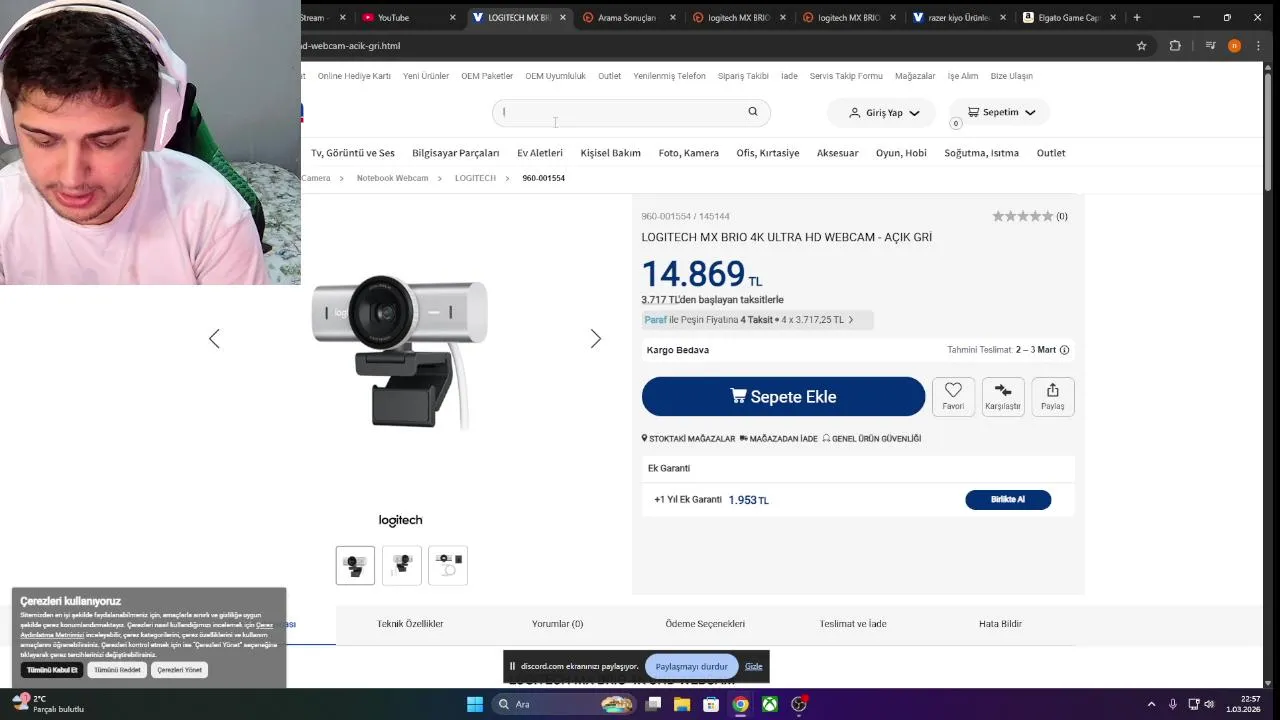Viewport: 1280px width, 720px height.
Task: Open Chrome media control icon
Action: [1210, 46]
